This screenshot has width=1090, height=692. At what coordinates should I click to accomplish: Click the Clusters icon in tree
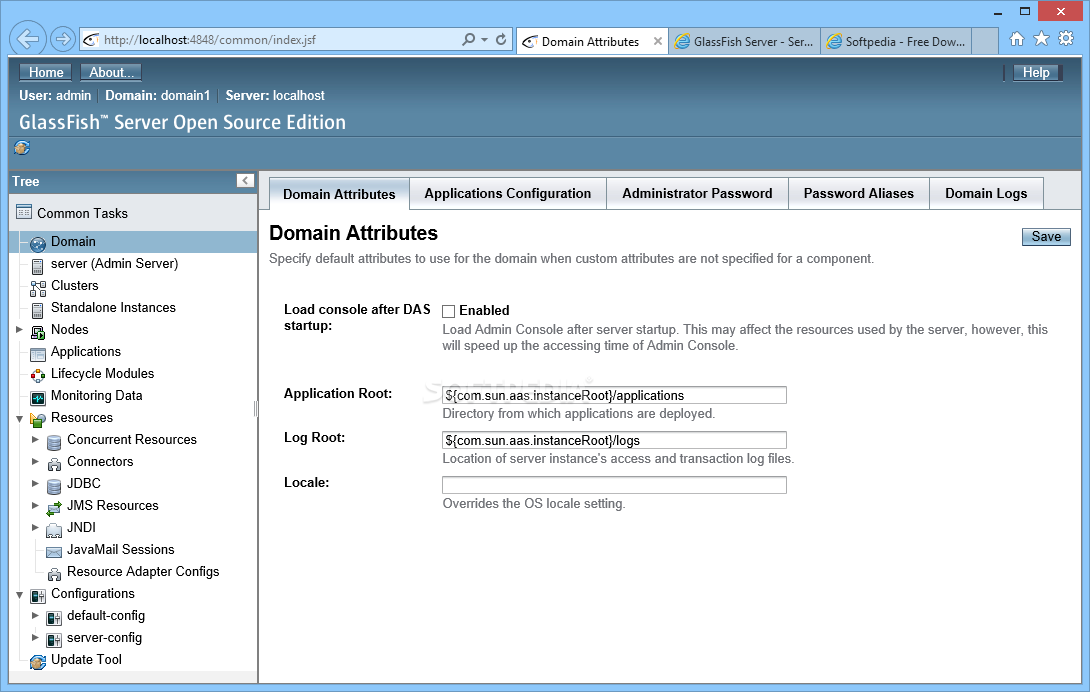coord(38,288)
